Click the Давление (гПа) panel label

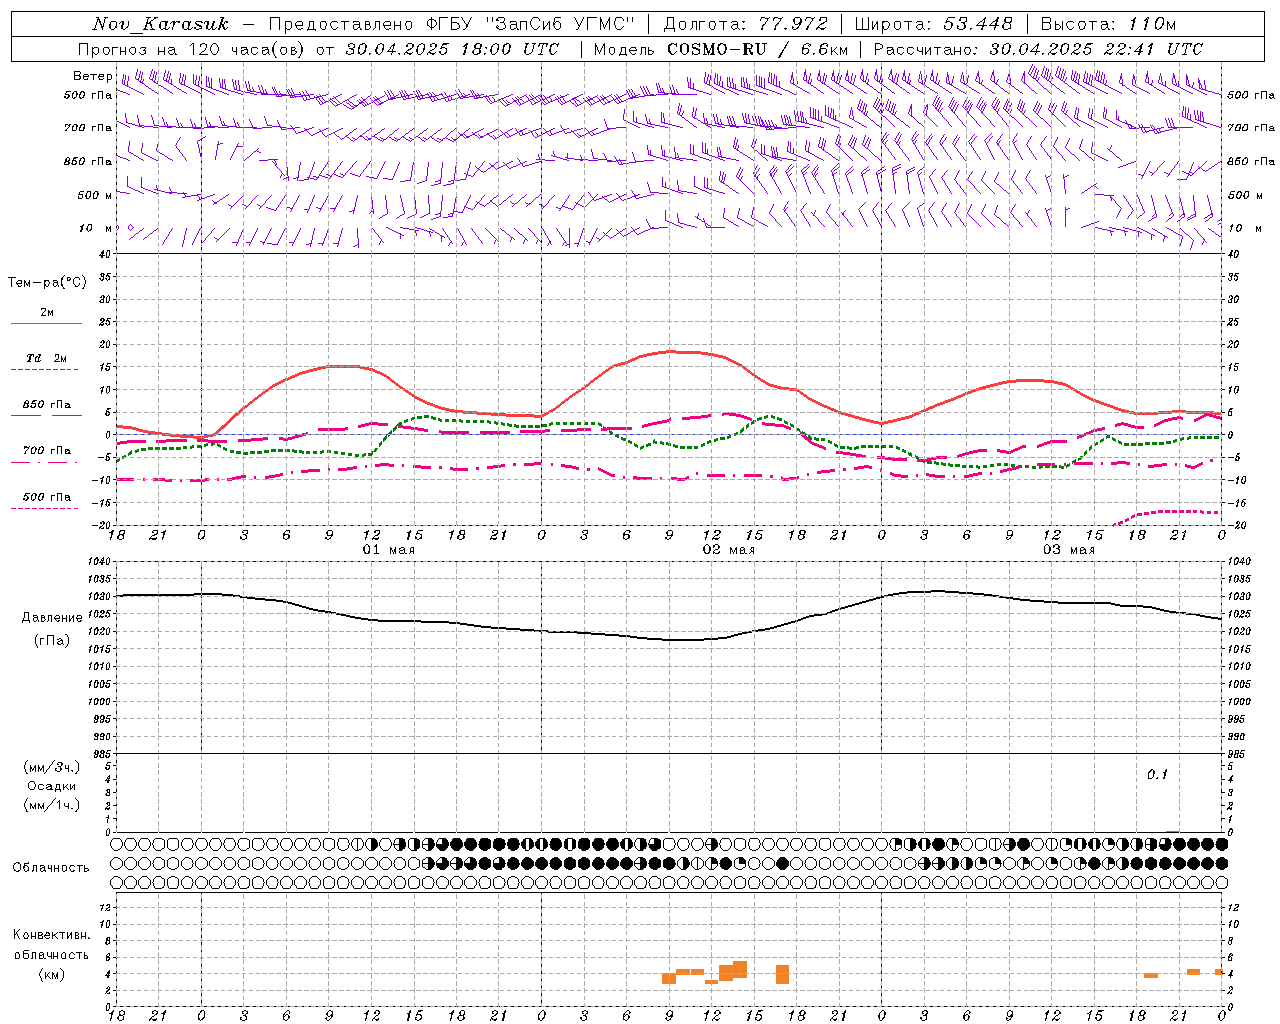click(x=46, y=629)
